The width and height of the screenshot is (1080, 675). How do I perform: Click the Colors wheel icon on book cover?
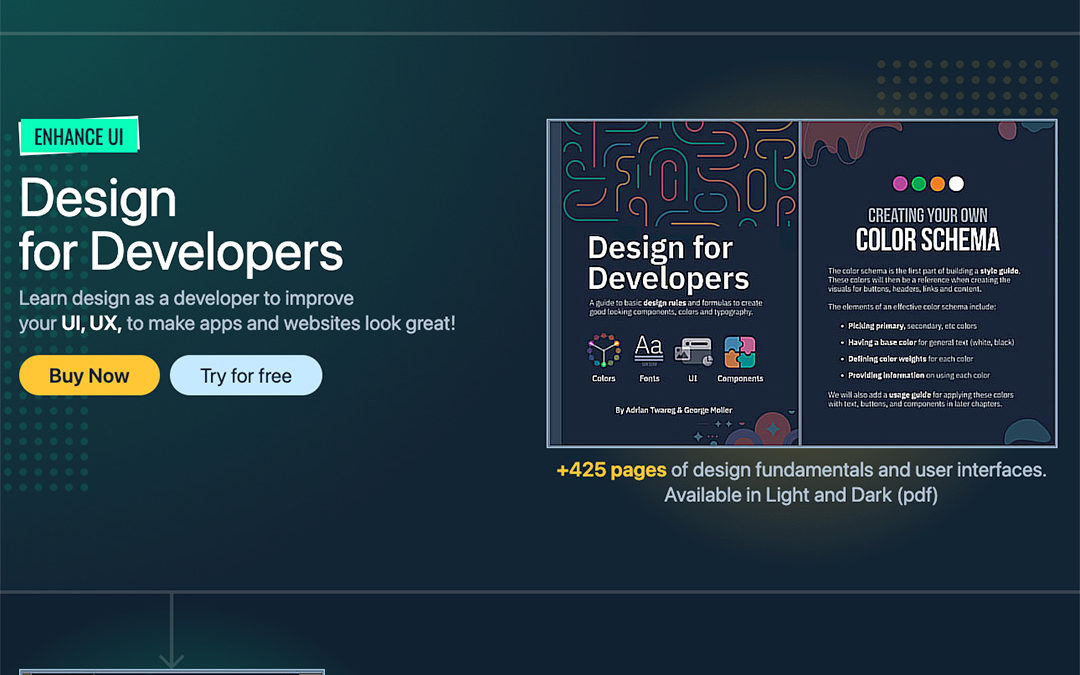pos(603,351)
